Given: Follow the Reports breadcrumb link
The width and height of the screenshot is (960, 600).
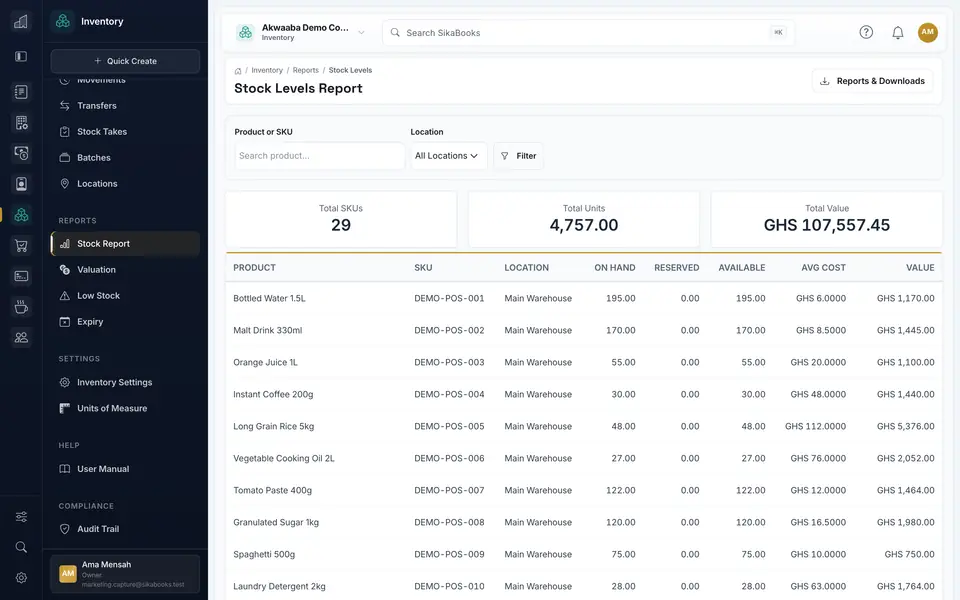Looking at the screenshot, I should (306, 70).
